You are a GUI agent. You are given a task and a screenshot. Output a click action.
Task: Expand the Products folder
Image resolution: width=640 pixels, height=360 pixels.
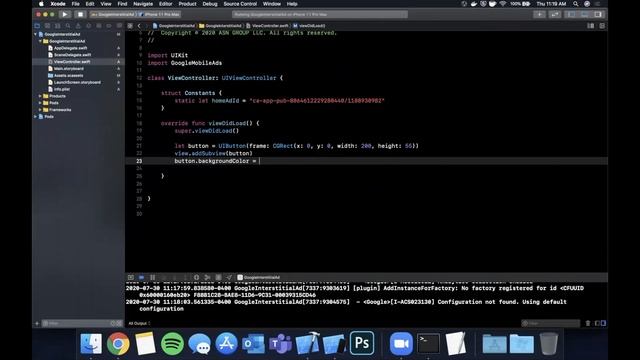point(40,96)
